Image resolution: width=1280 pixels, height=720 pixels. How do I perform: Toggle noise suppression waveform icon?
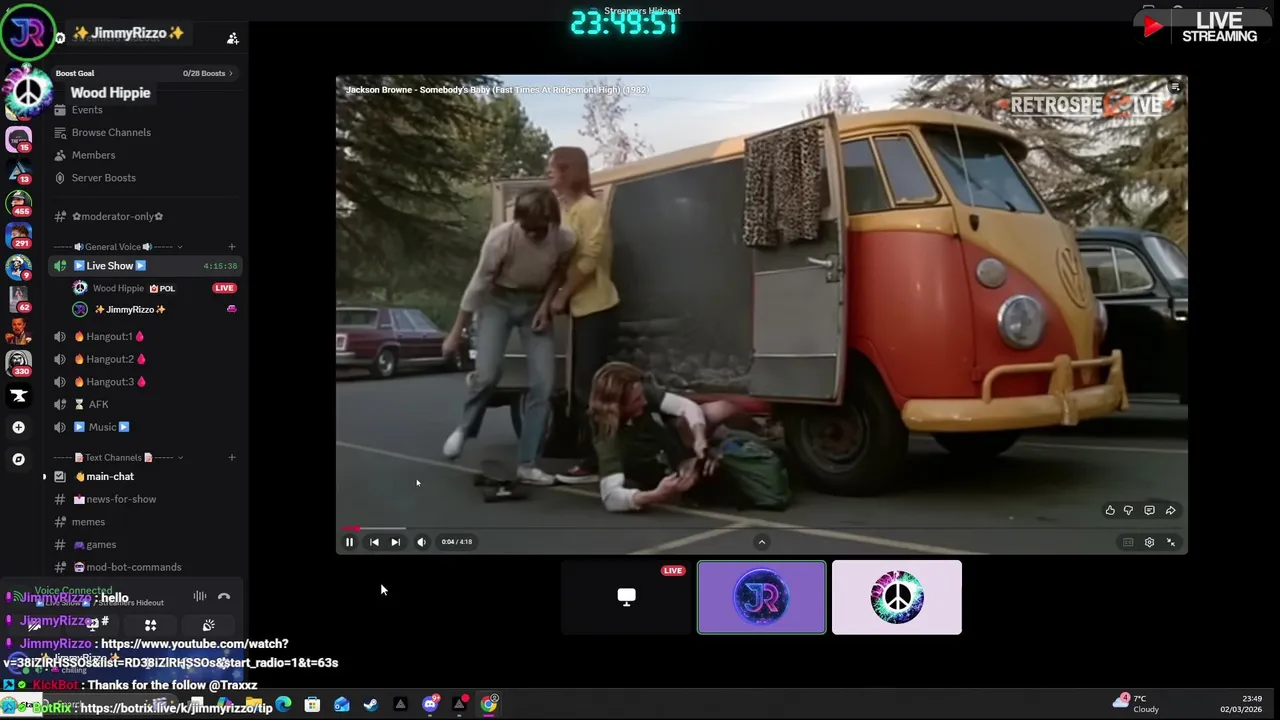200,597
